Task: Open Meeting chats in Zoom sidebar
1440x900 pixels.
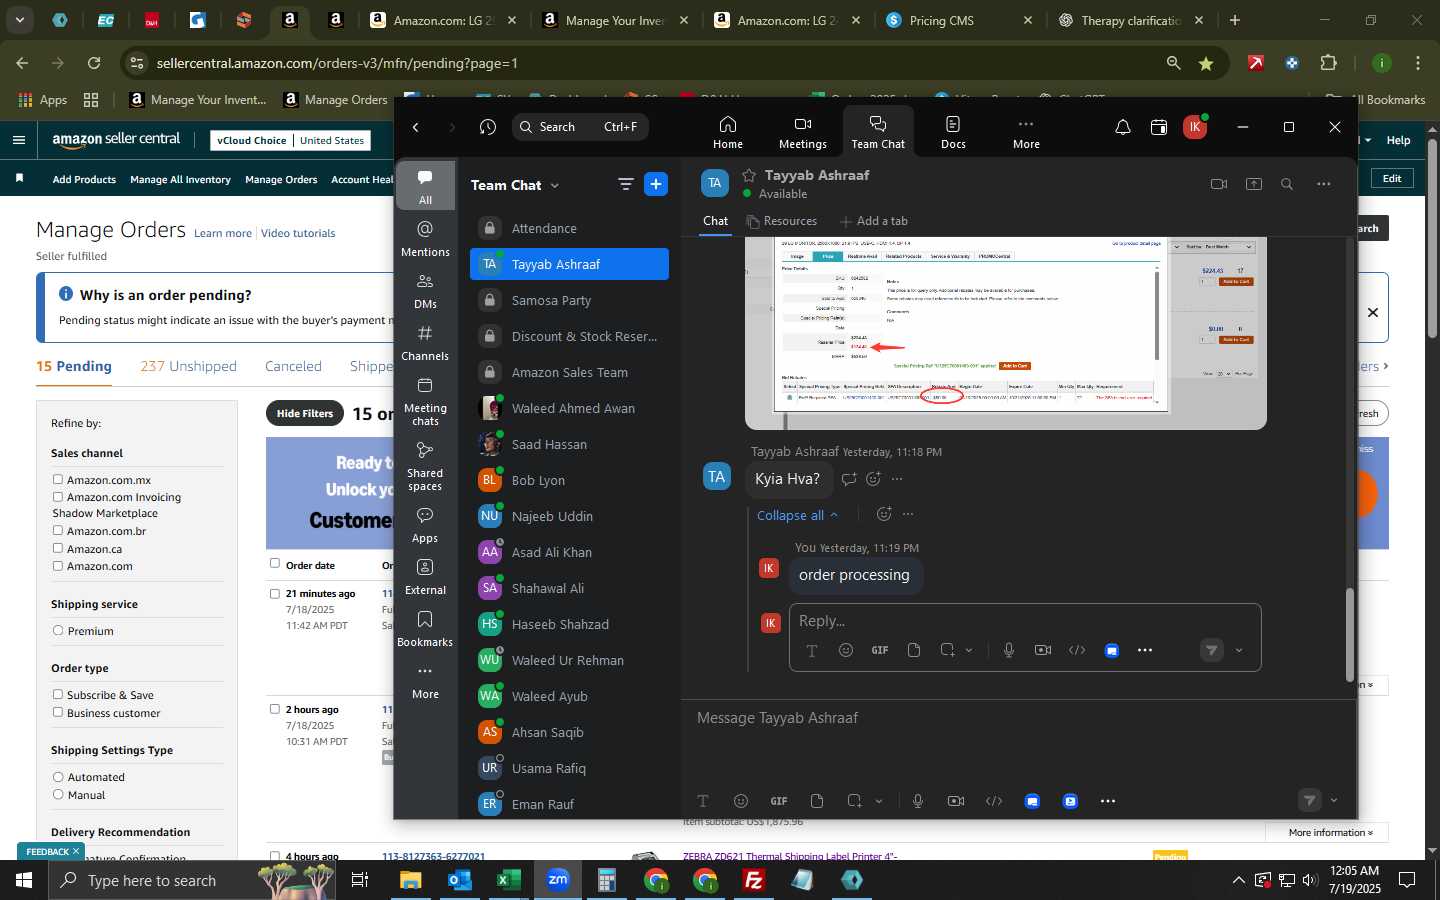Action: [x=425, y=400]
